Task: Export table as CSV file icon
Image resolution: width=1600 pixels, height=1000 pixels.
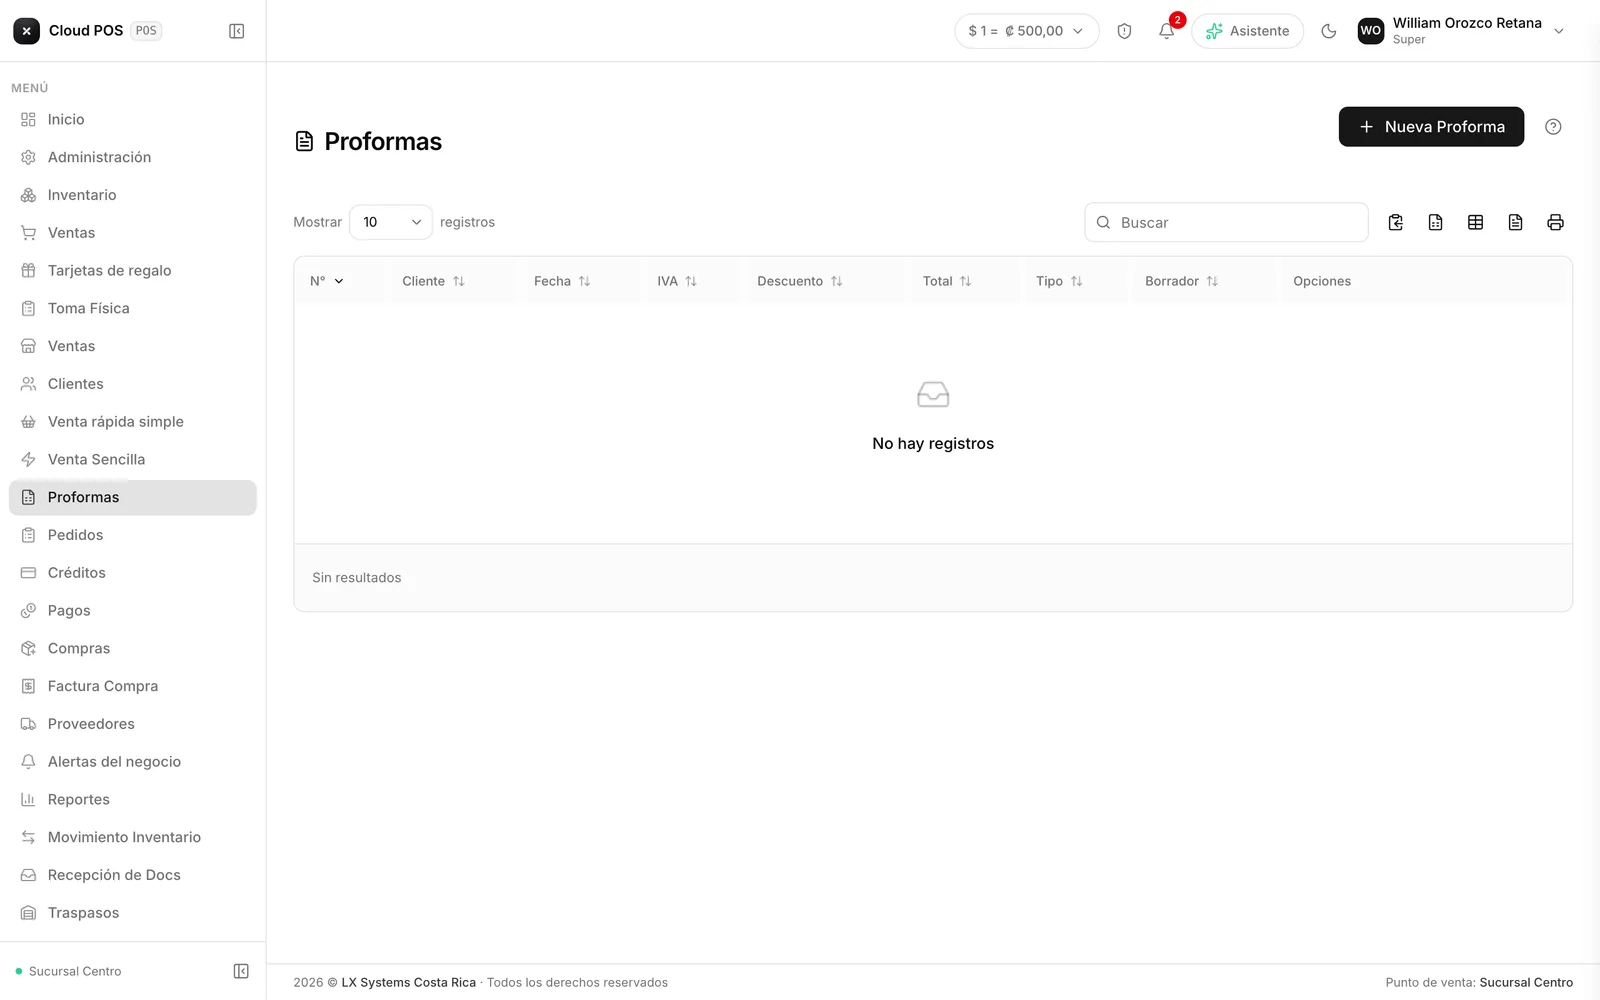Action: point(1435,222)
